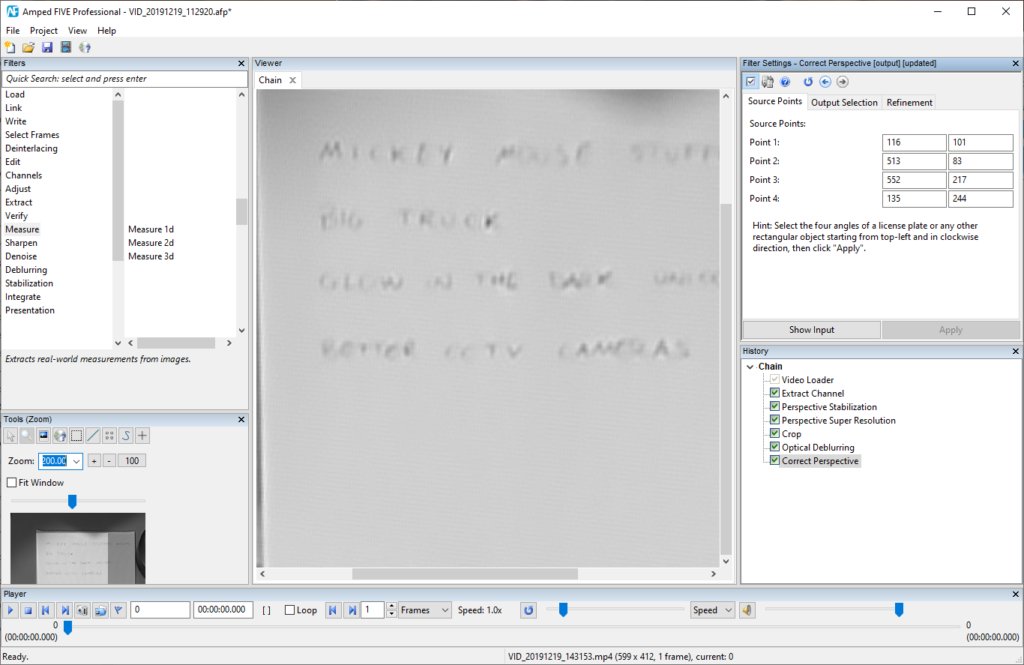
Task: Uncheck Perspective Super Resolution filter
Action: (x=775, y=420)
